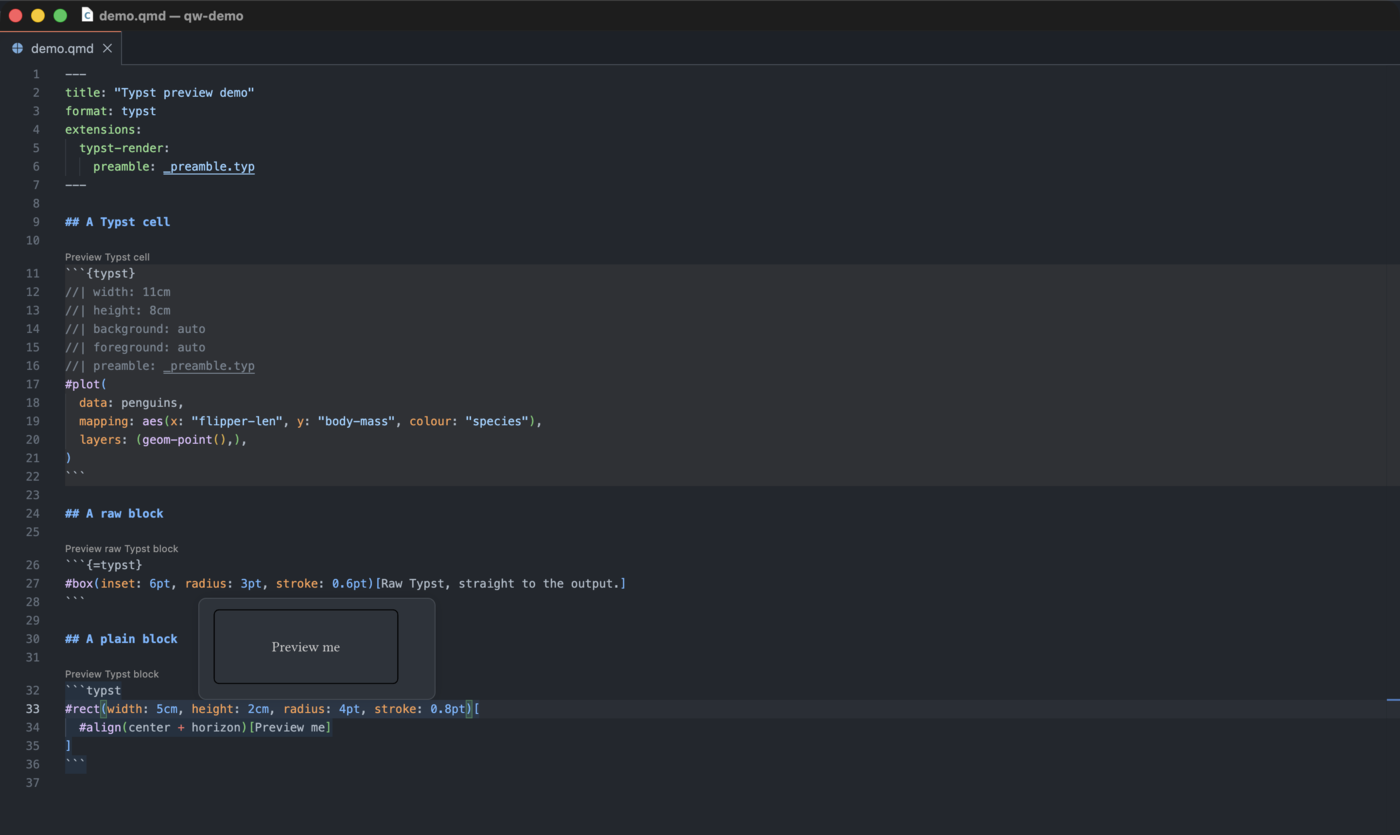This screenshot has width=1400, height=835.
Task: Click '//| background: auto' option line
Action: click(135, 329)
